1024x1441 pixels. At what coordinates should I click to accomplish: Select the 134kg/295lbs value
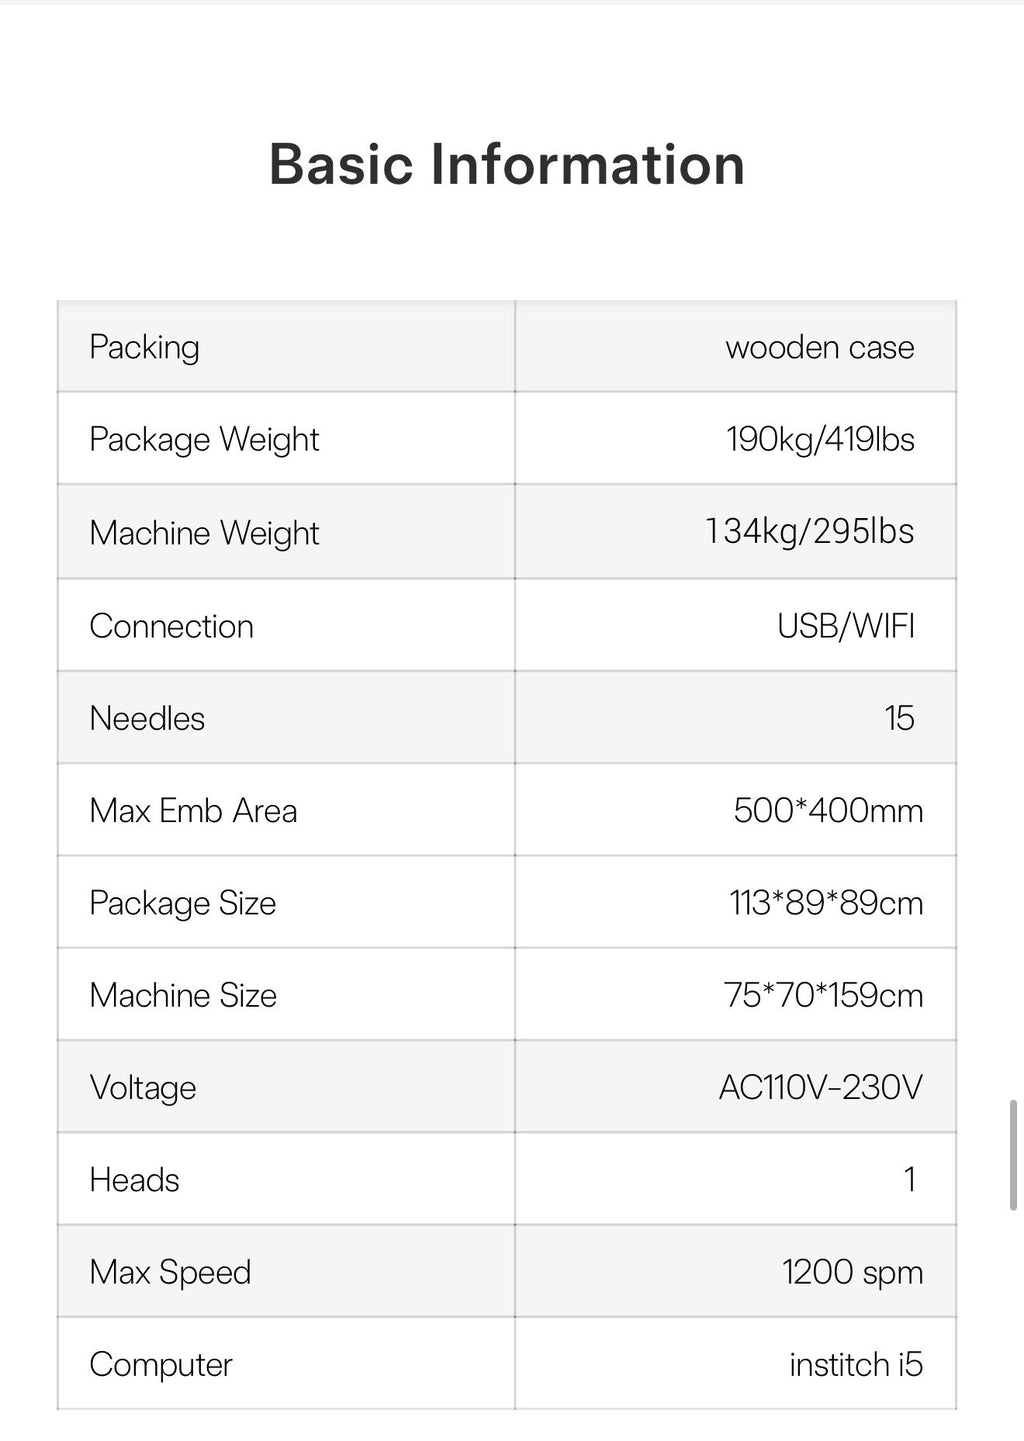pos(809,531)
